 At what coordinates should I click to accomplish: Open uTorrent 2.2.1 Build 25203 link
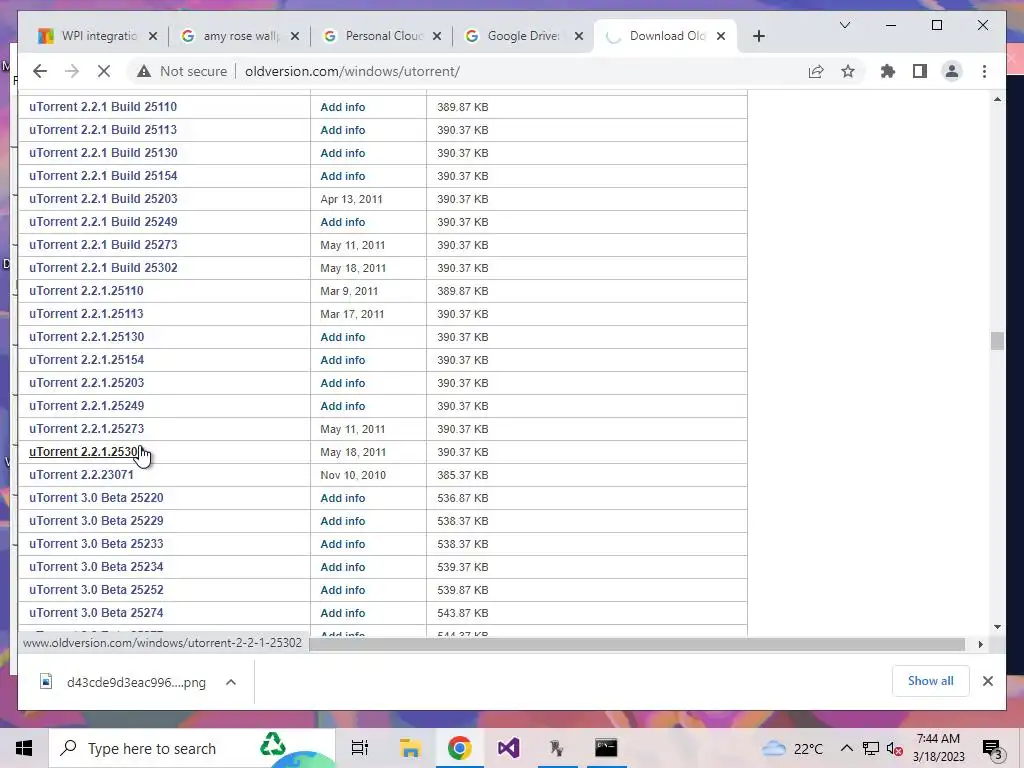pos(103,199)
